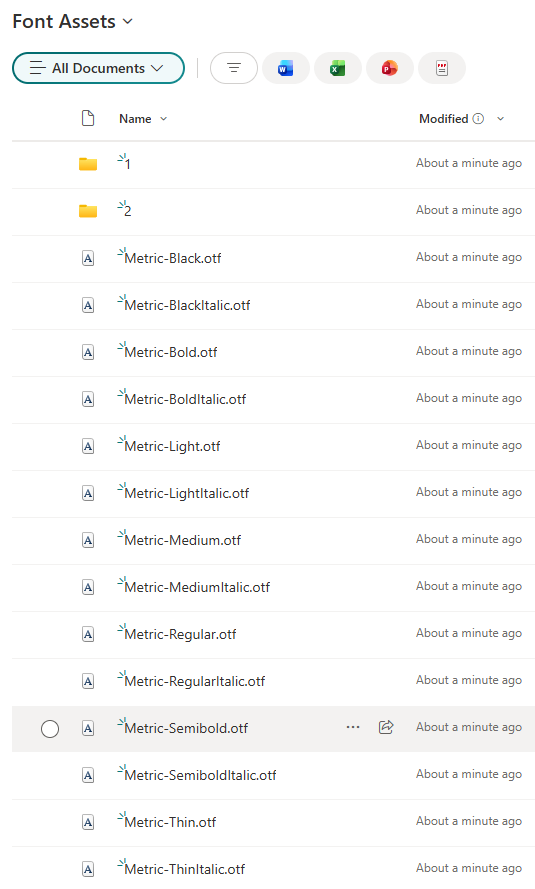
Task: Open the All Documents view dropdown
Action: pos(98,68)
